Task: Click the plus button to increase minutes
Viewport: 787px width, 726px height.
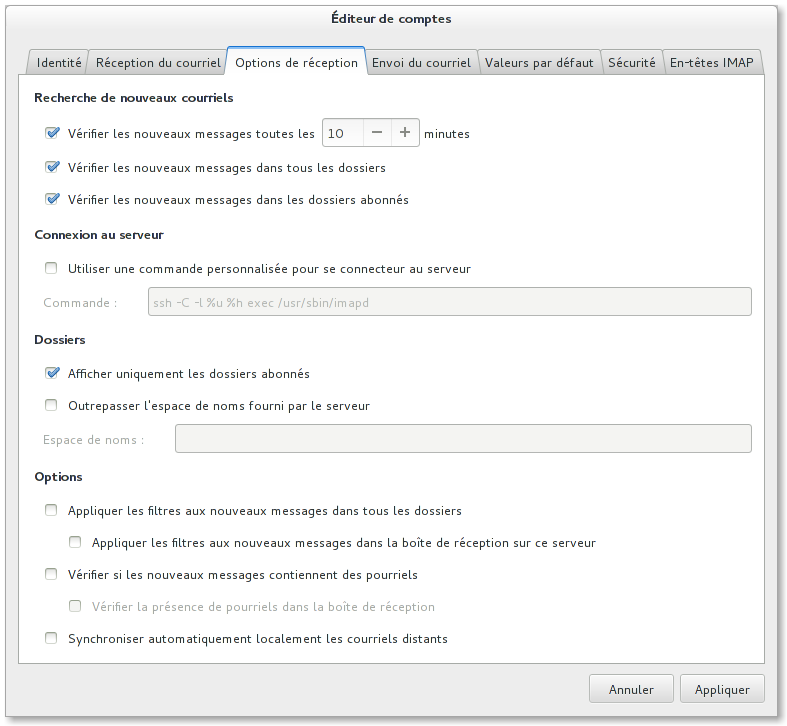Action: (x=404, y=133)
